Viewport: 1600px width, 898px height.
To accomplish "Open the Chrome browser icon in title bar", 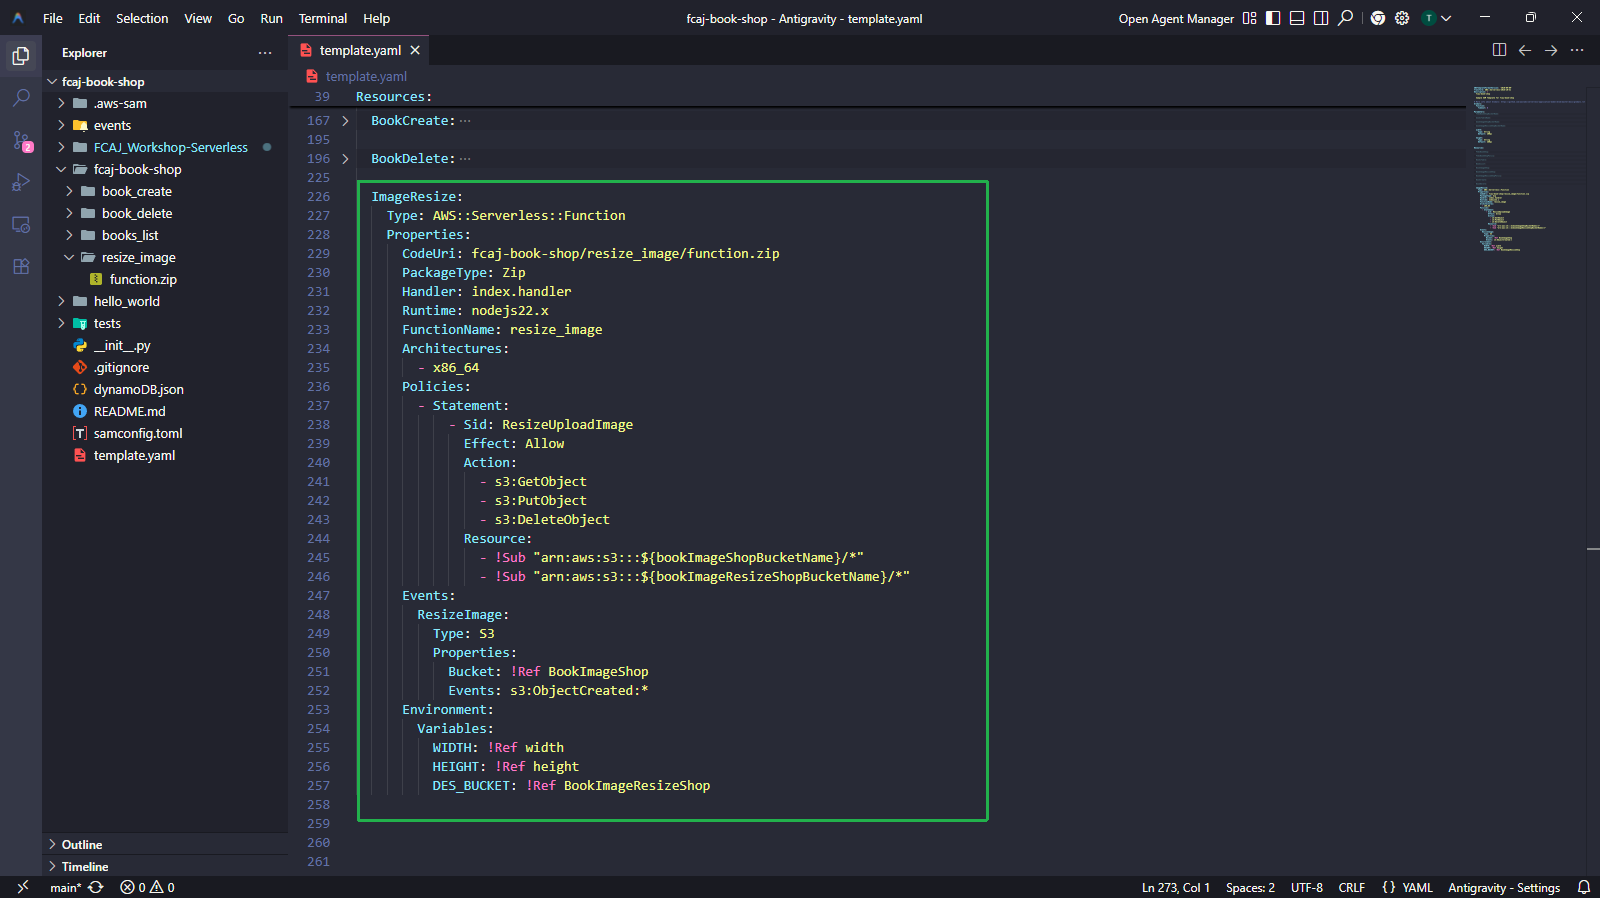I will (x=1378, y=18).
